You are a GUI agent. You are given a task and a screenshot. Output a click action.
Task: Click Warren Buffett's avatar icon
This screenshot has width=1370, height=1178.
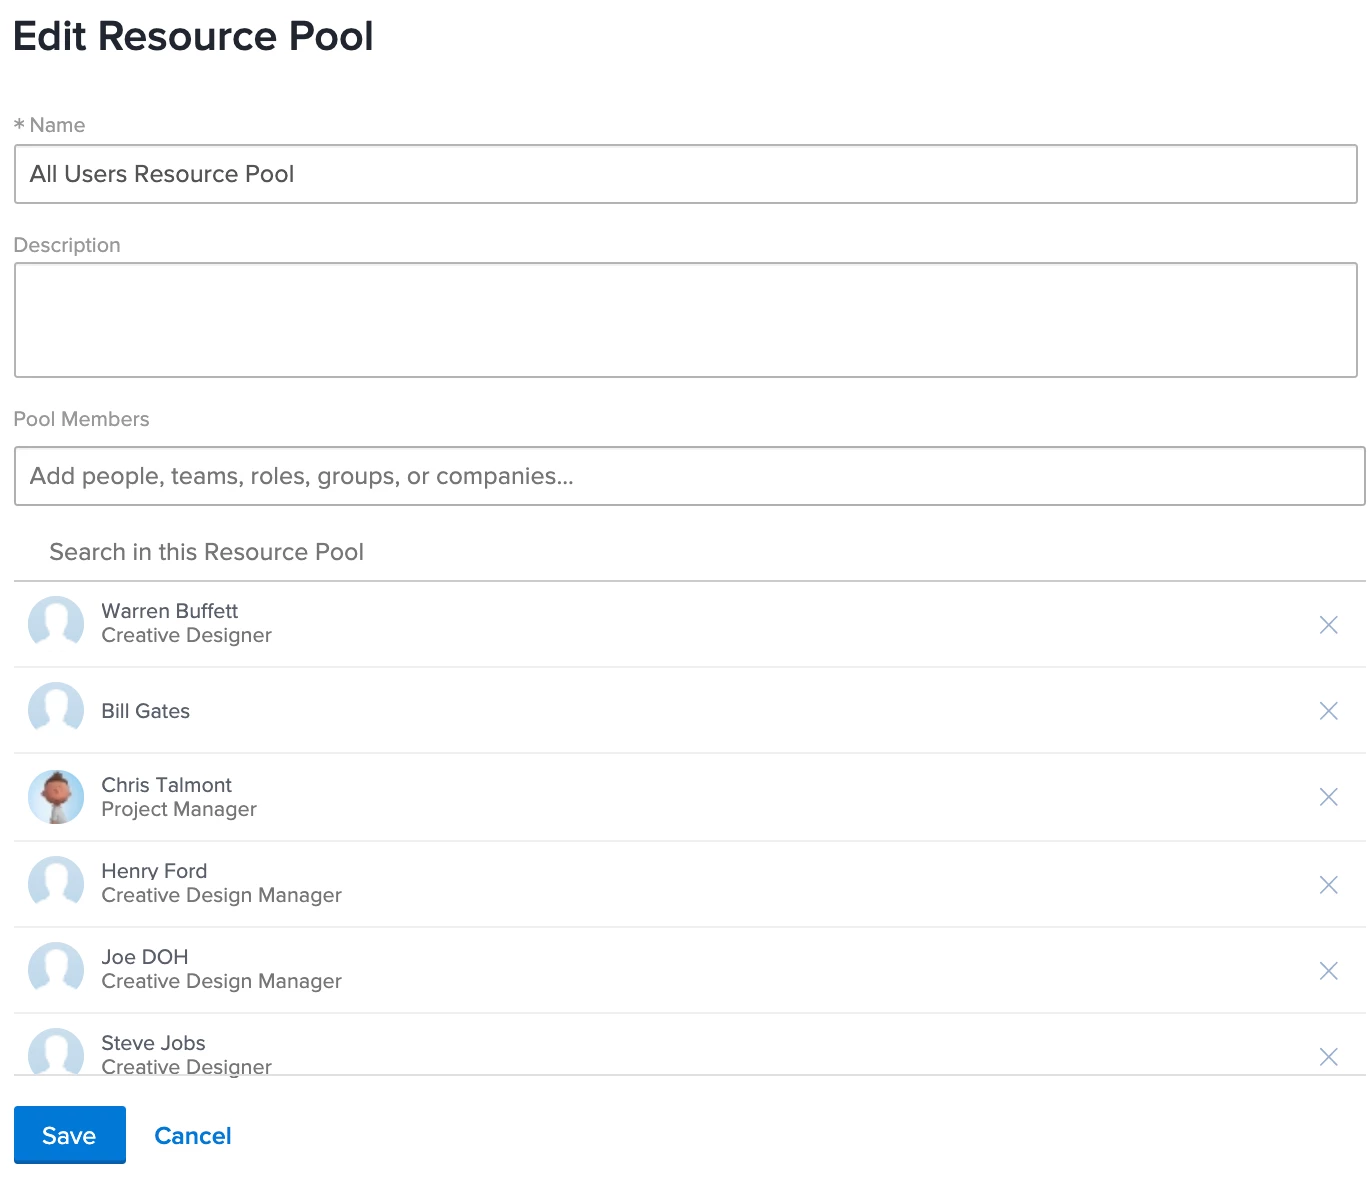pos(56,624)
